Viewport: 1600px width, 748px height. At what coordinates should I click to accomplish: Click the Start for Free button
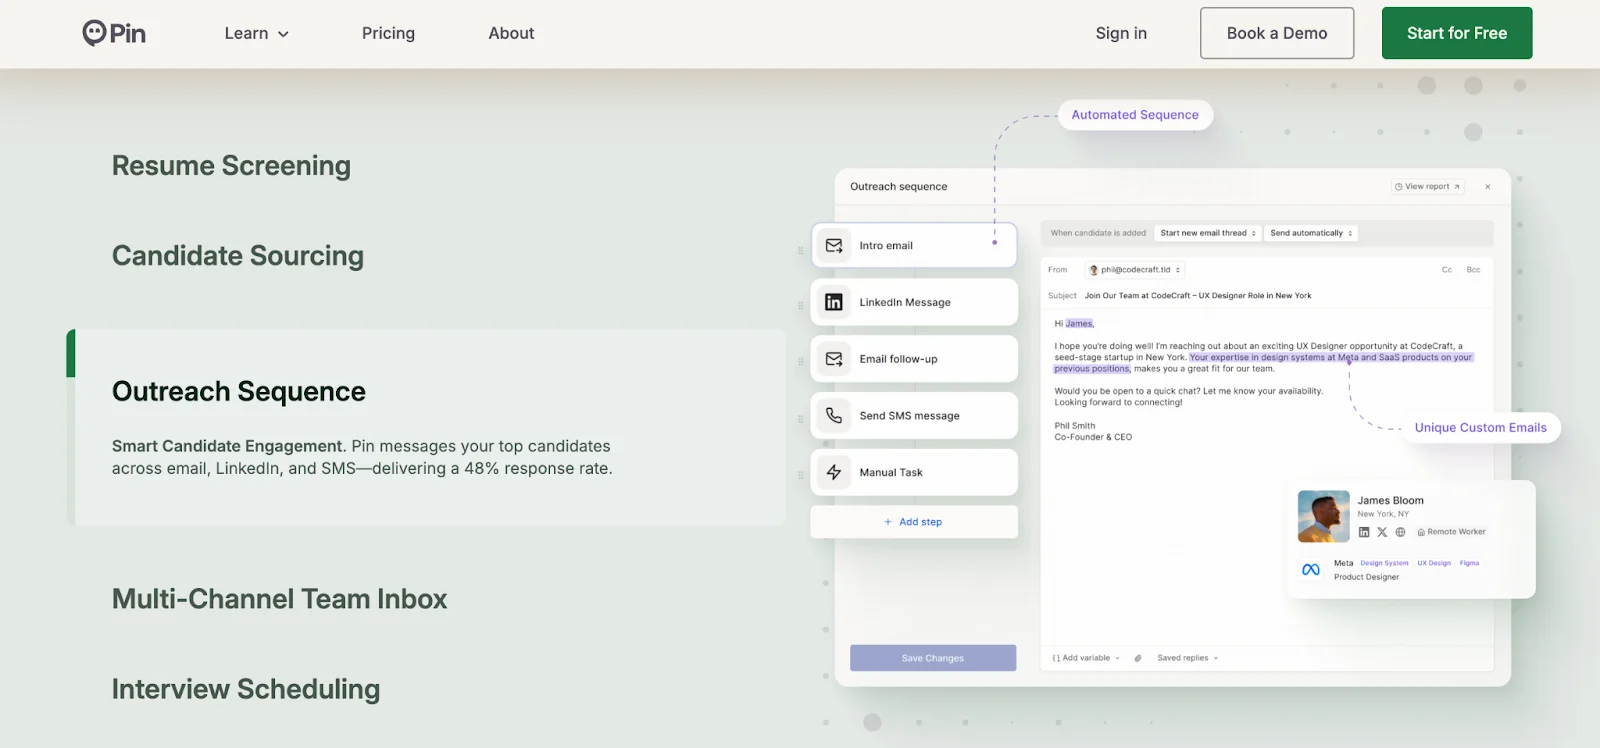tap(1456, 33)
